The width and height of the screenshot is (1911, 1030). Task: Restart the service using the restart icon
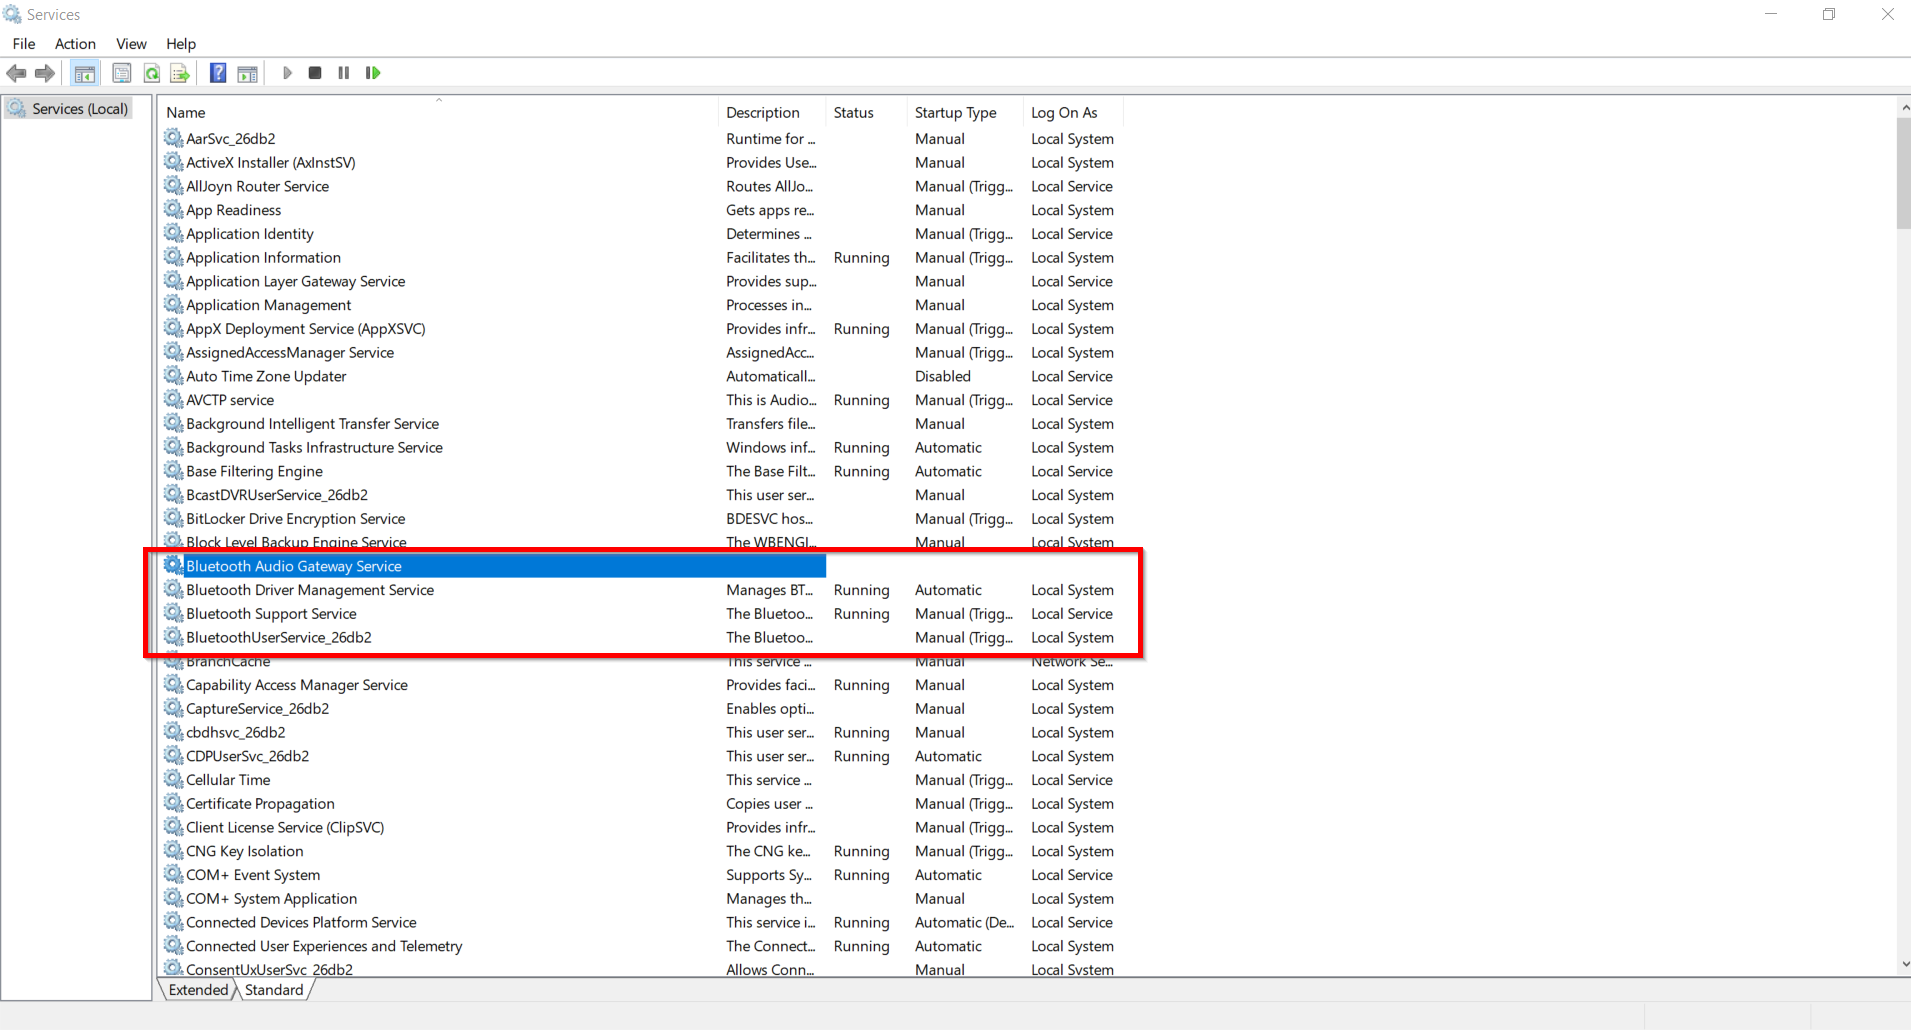click(x=372, y=72)
